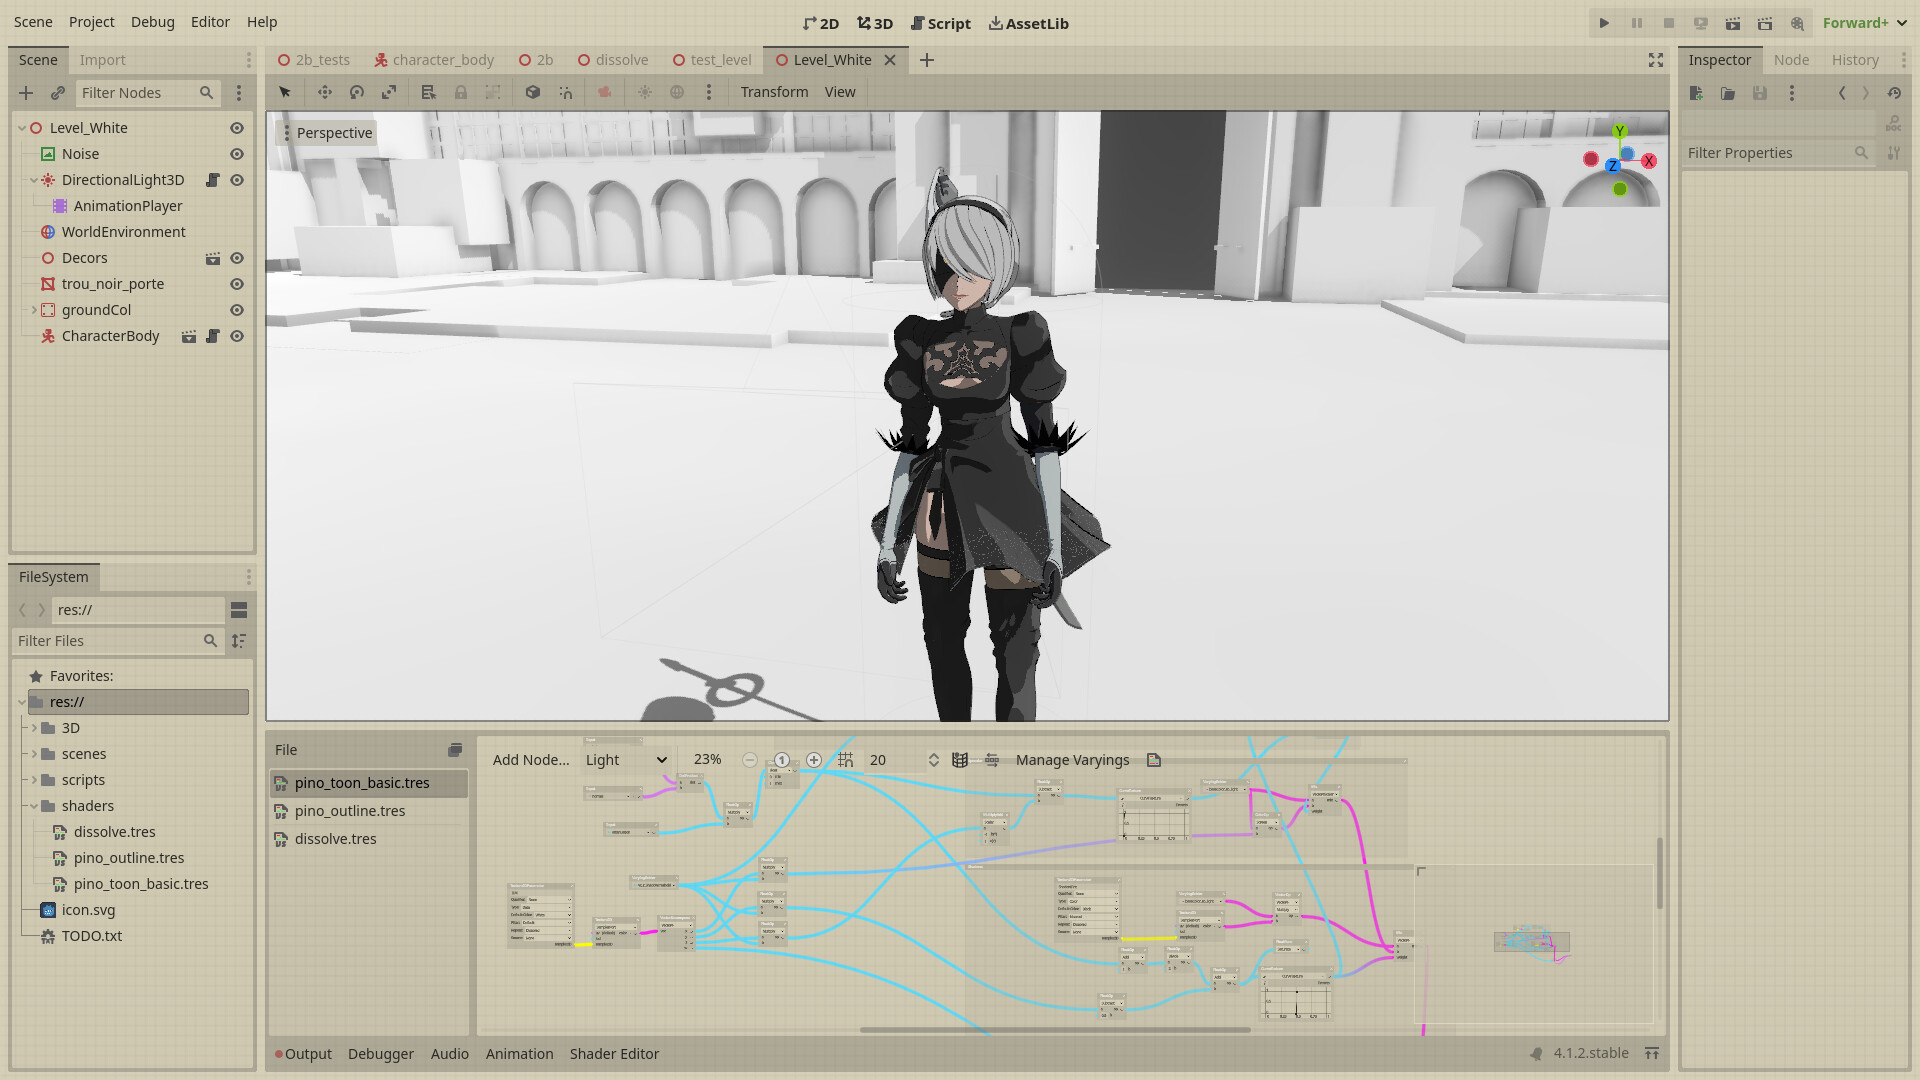The height and width of the screenshot is (1080, 1920).
Task: Hide the Noise node visibility eye
Action: click(x=237, y=154)
